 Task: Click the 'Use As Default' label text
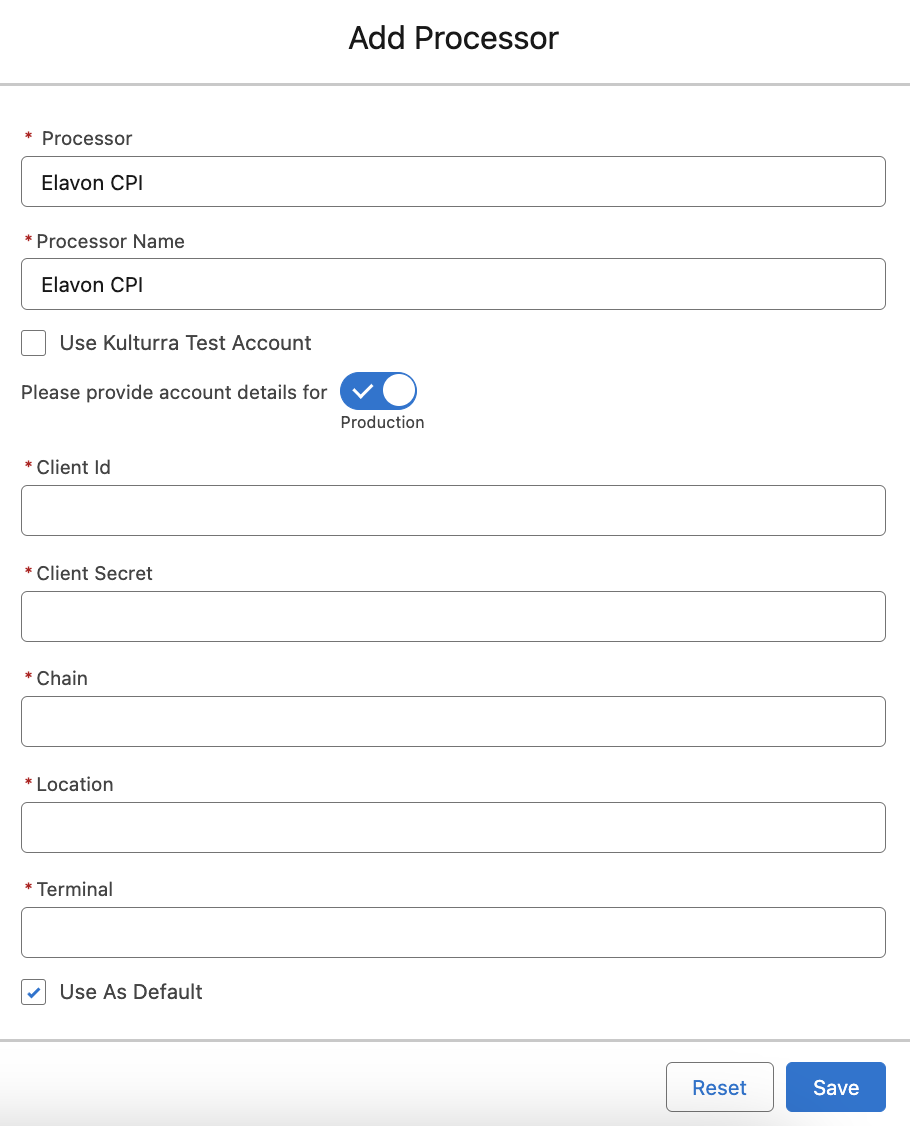[131, 992]
